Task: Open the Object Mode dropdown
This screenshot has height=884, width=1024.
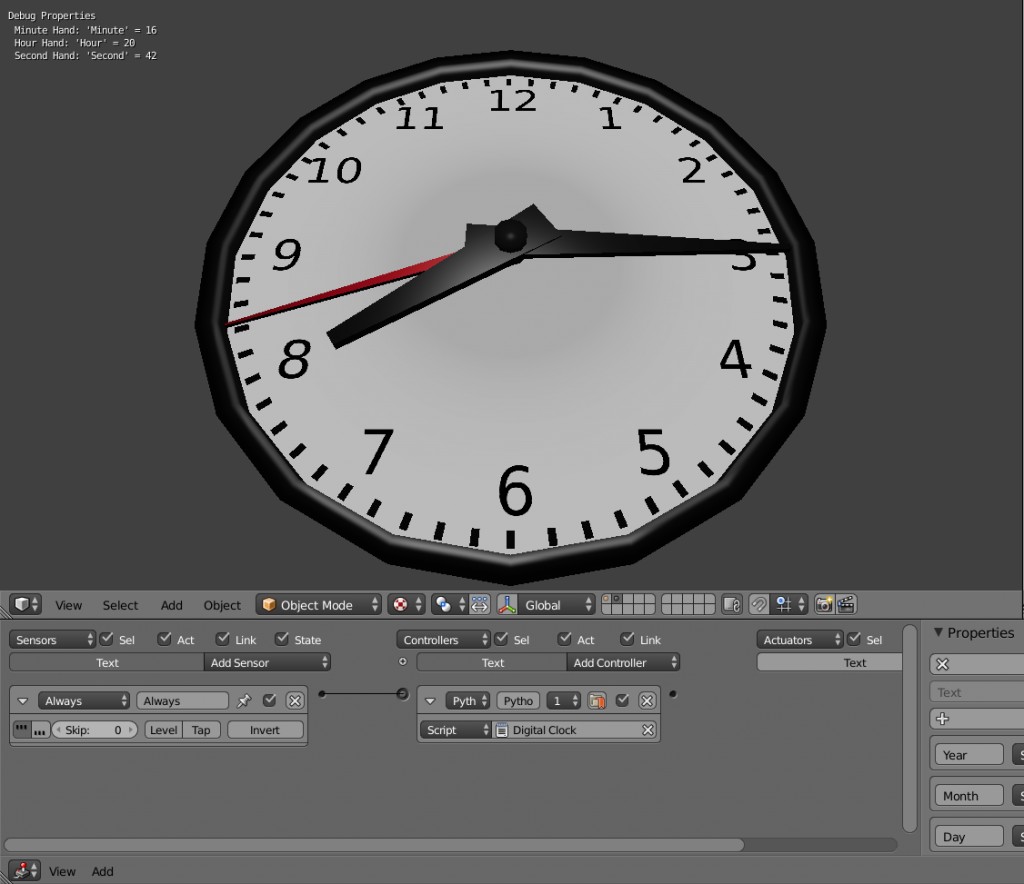Action: pos(318,604)
